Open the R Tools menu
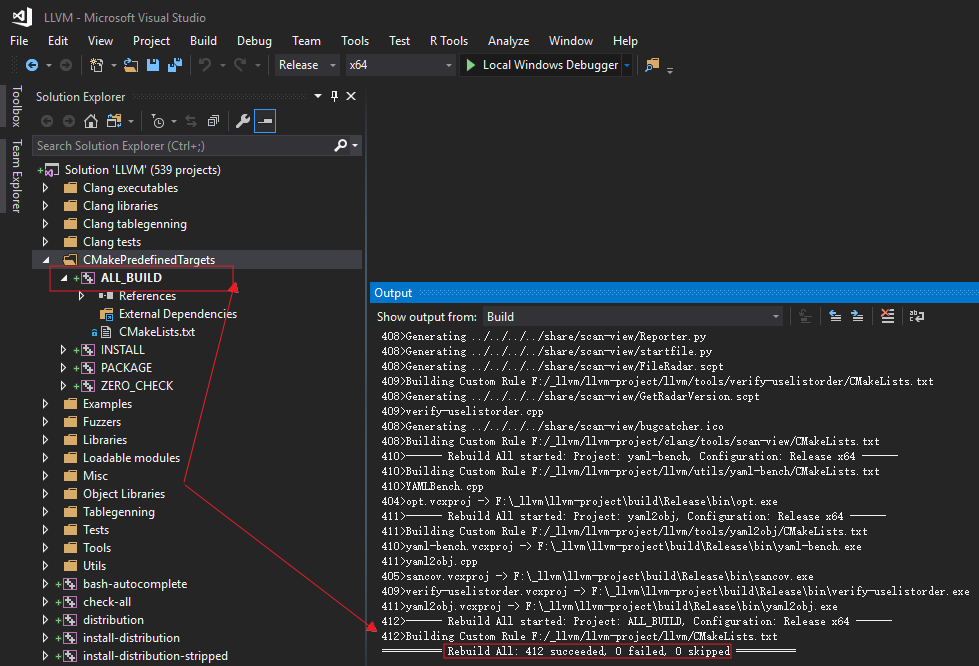Viewport: 979px width, 666px height. pyautogui.click(x=449, y=41)
